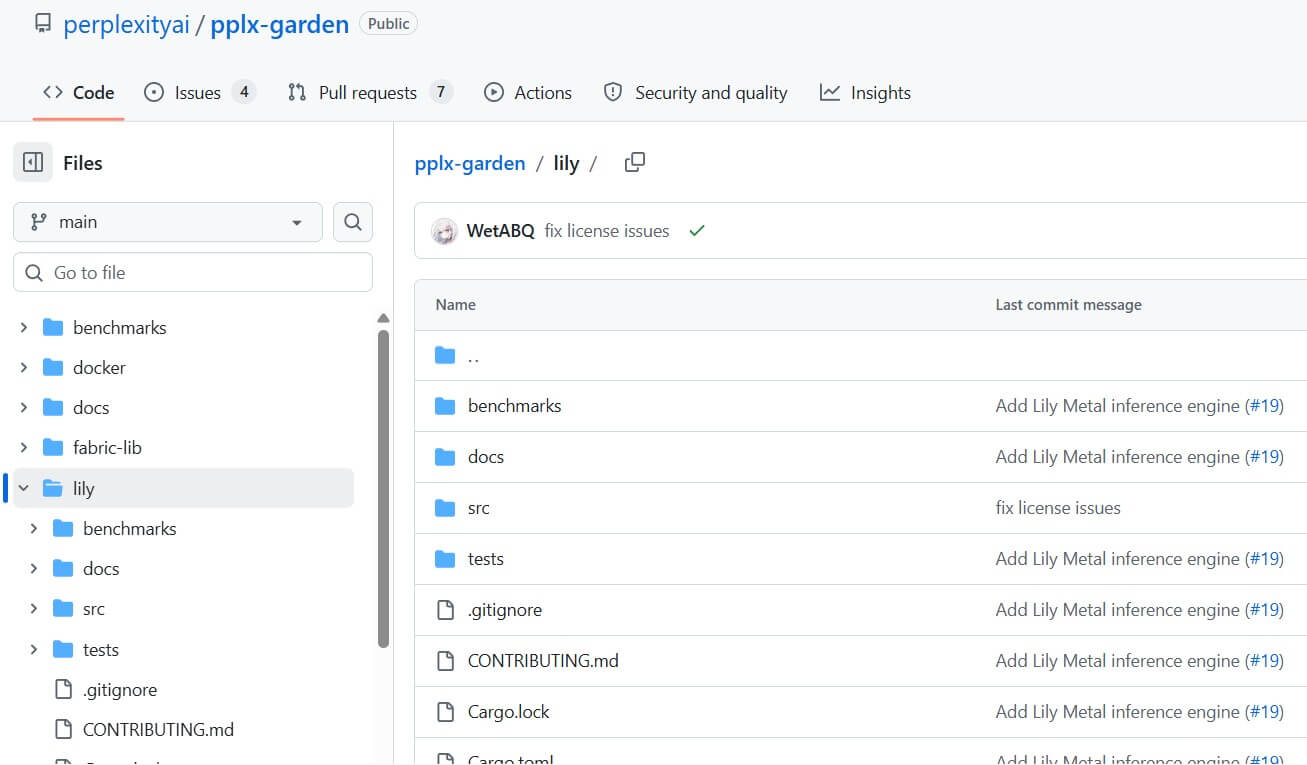
Task: Click the CONTRIBUTING.md file icon in sidebar tree
Action: coord(63,730)
